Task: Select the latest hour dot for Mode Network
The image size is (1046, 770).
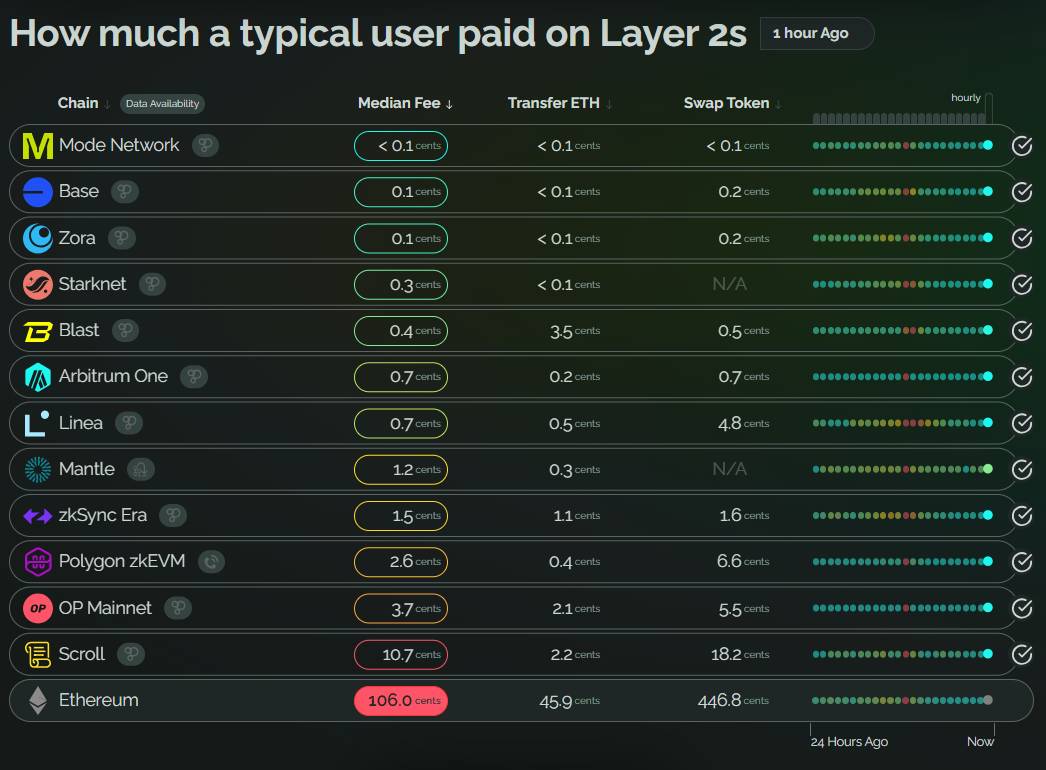Action: [988, 145]
